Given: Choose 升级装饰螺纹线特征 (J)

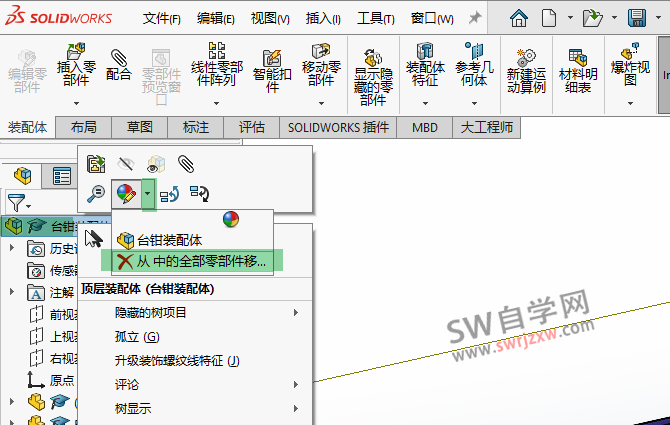Looking at the screenshot, I should tap(195, 361).
